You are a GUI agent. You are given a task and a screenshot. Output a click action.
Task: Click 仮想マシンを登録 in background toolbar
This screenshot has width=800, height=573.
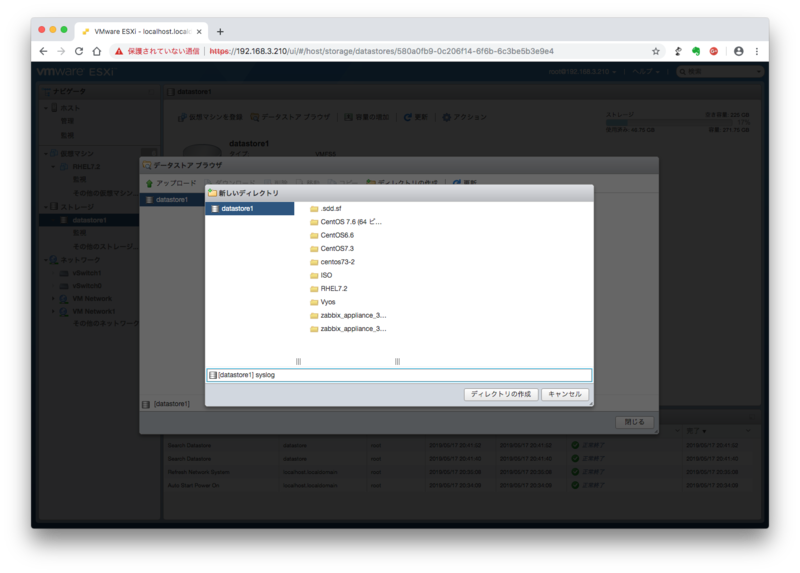pyautogui.click(x=210, y=117)
